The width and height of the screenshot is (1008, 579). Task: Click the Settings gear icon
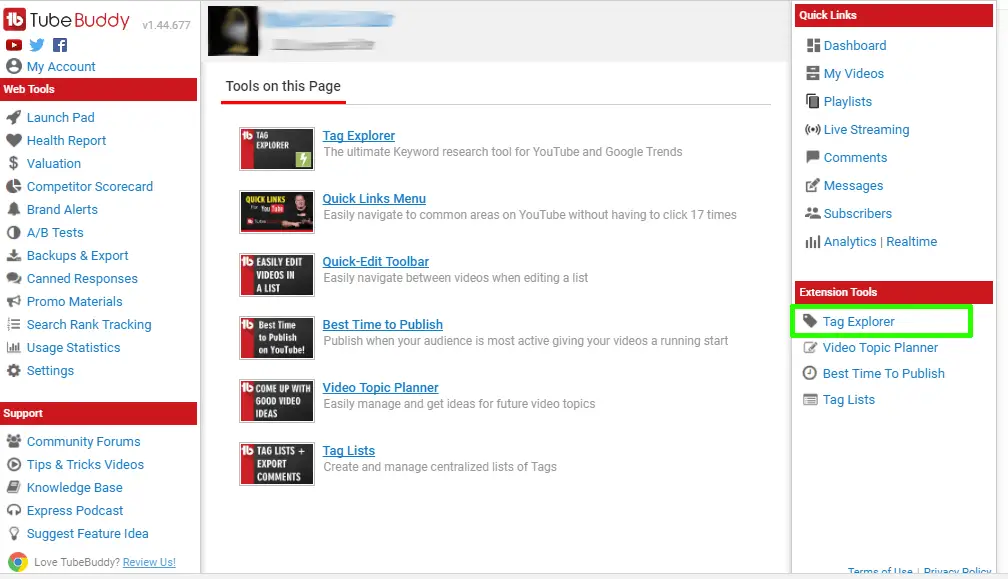pos(14,371)
